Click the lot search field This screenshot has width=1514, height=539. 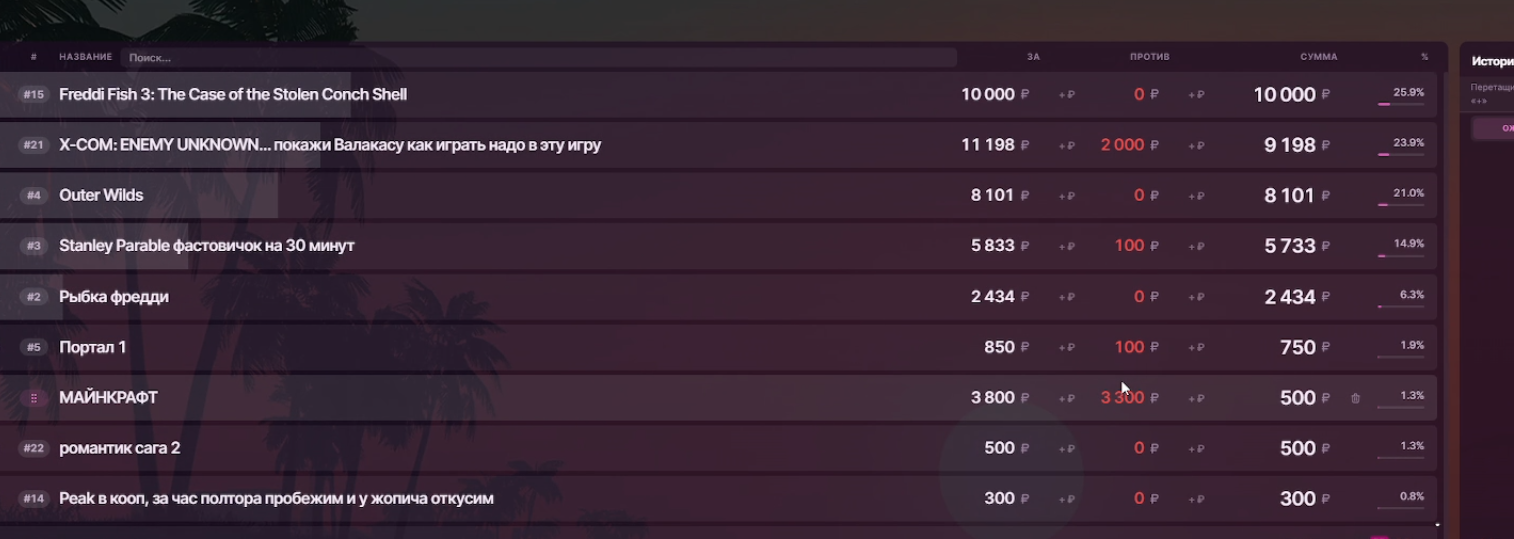pos(538,58)
